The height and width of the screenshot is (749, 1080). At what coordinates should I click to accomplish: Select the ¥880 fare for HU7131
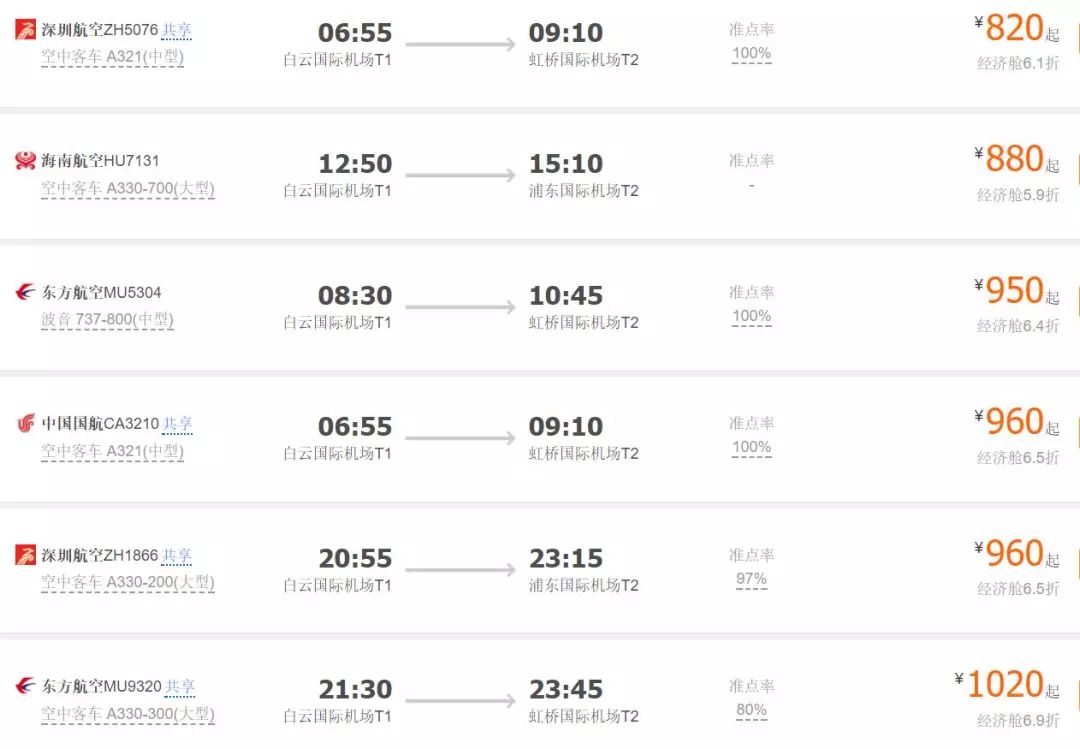[1017, 159]
